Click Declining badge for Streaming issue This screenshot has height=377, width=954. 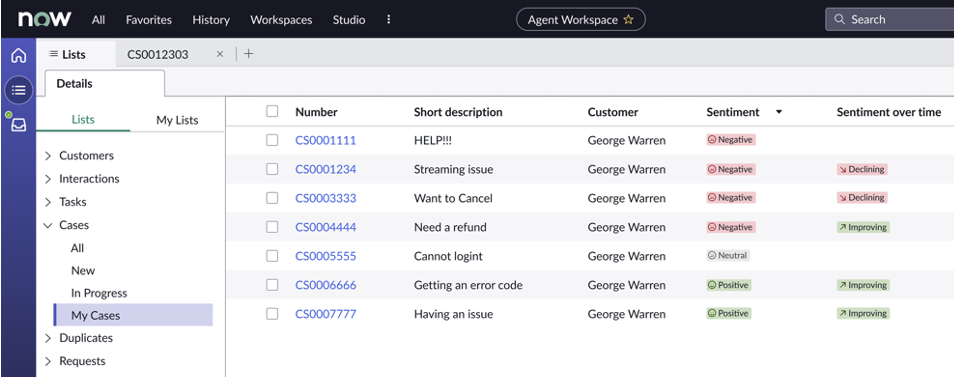(x=862, y=169)
